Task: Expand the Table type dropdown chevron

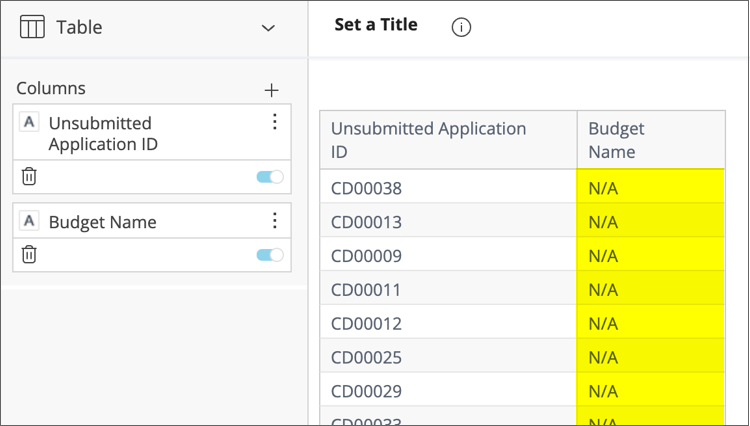Action: [268, 28]
